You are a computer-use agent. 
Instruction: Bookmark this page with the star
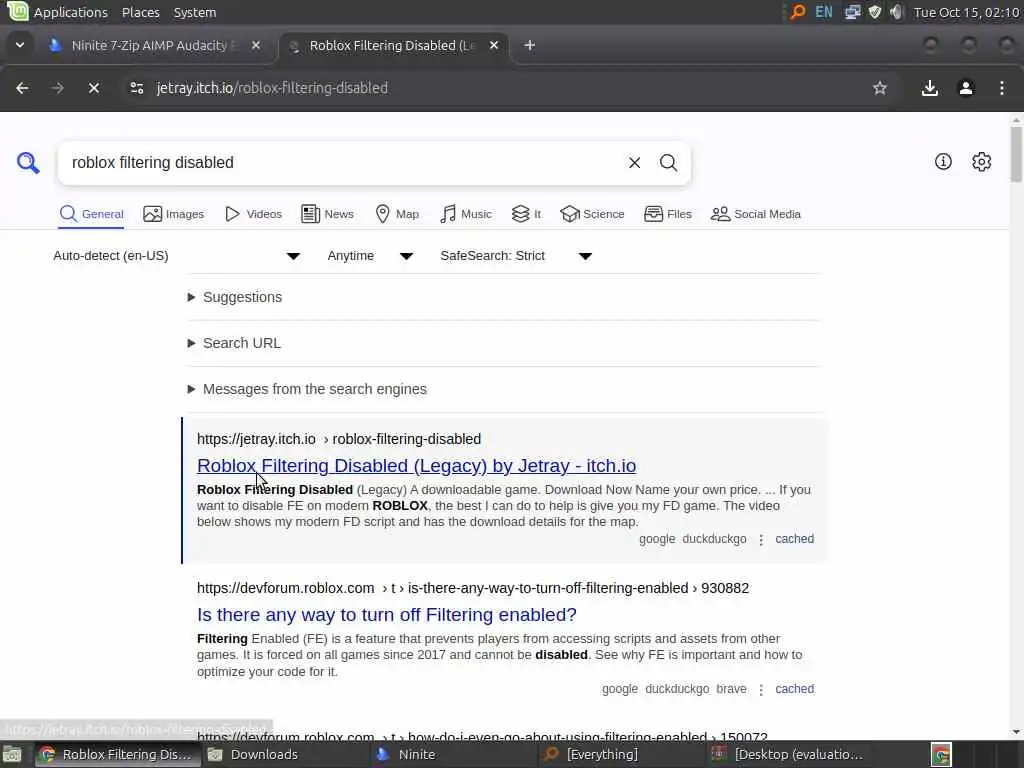(880, 88)
